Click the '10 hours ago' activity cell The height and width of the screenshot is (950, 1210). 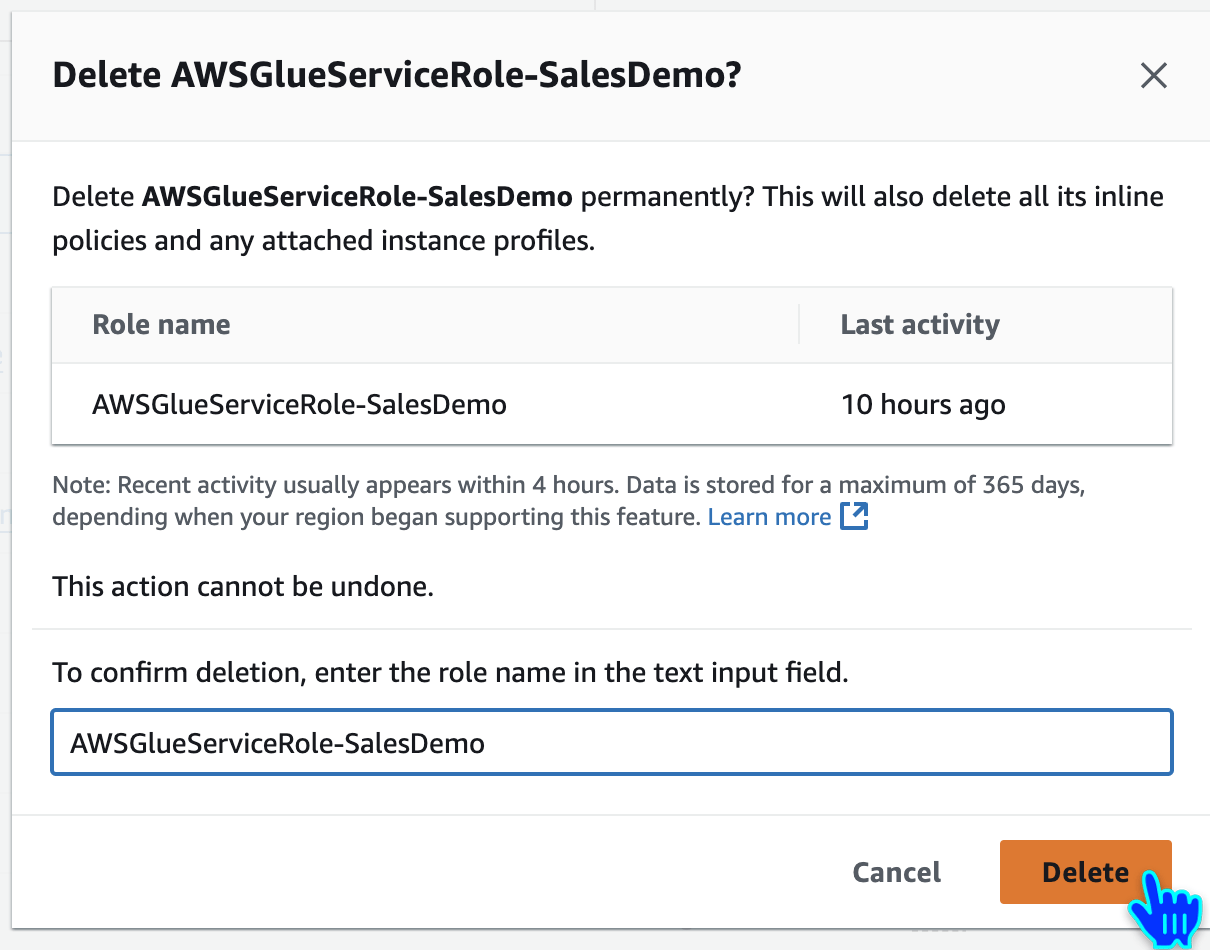[923, 404]
